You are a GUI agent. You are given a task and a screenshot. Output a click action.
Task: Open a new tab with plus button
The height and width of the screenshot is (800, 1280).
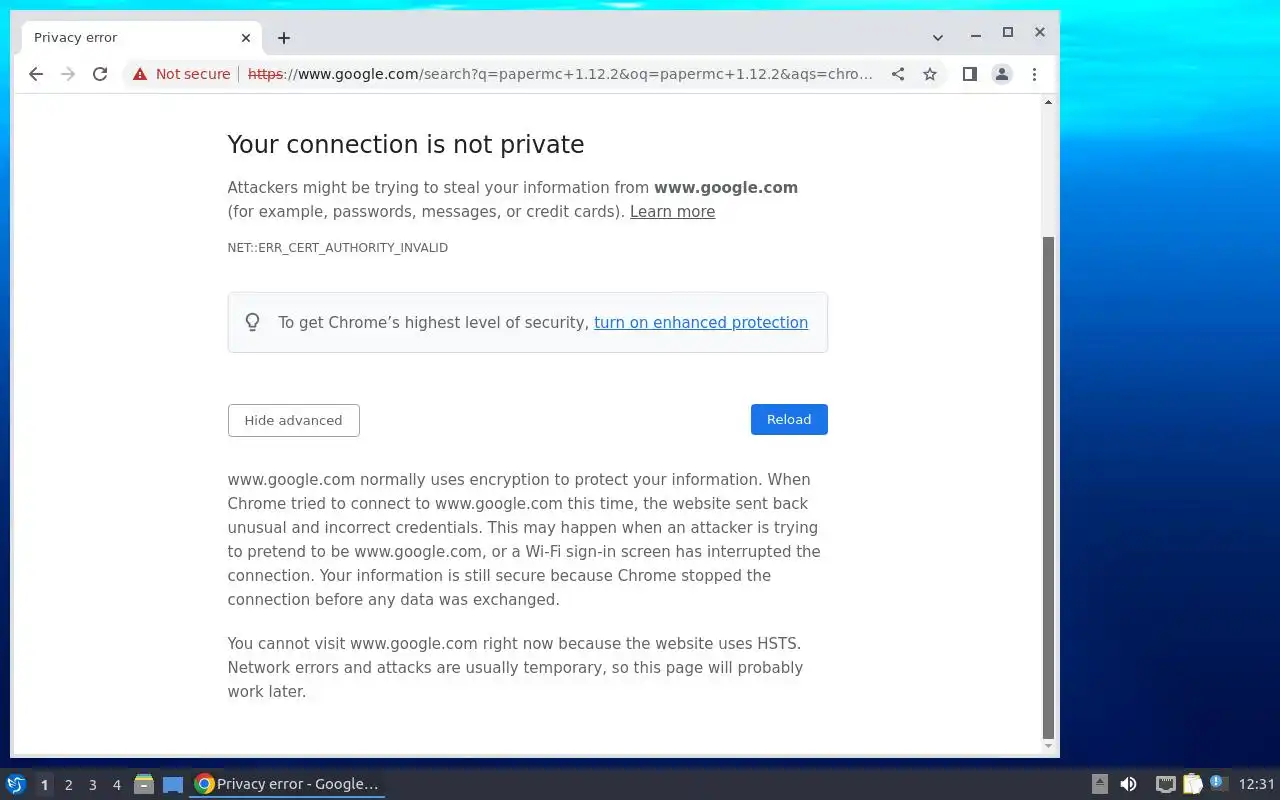point(284,38)
